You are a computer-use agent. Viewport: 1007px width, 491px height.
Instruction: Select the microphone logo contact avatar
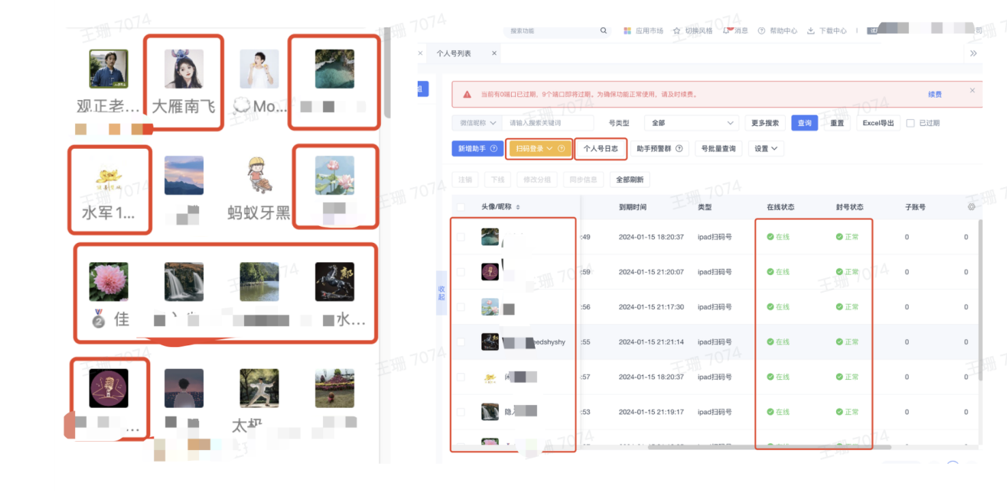coord(109,388)
